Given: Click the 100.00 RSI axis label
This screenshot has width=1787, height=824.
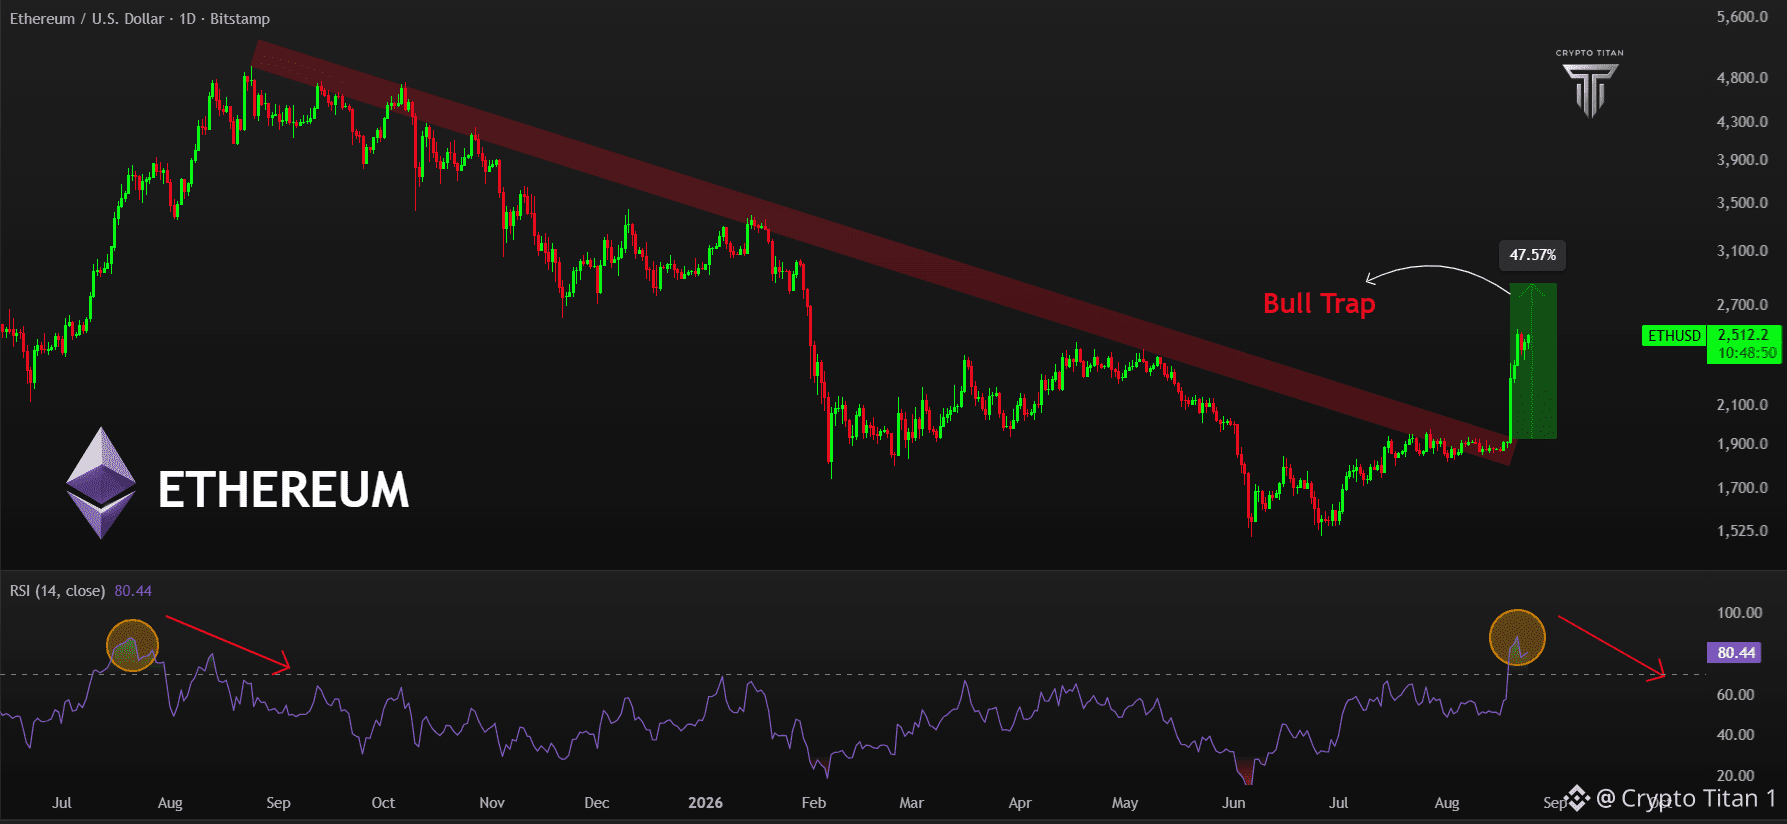Looking at the screenshot, I should pos(1739,613).
